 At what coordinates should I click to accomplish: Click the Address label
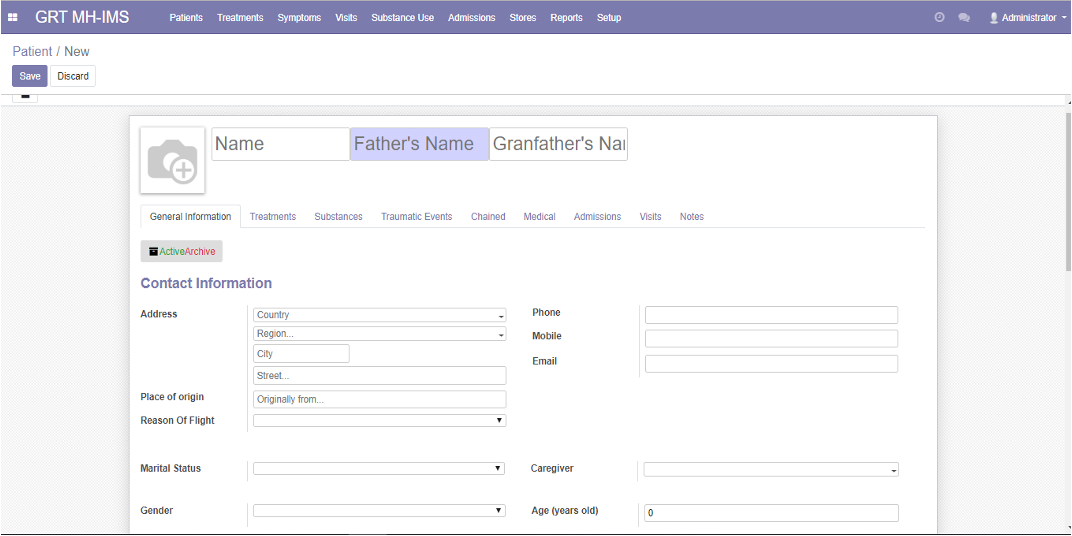[x=159, y=314]
